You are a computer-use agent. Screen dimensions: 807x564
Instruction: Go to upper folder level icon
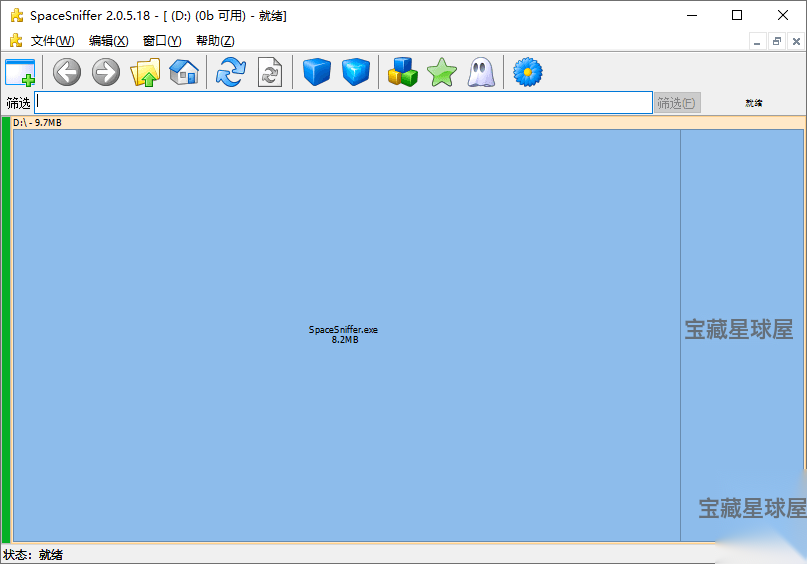tap(145, 72)
